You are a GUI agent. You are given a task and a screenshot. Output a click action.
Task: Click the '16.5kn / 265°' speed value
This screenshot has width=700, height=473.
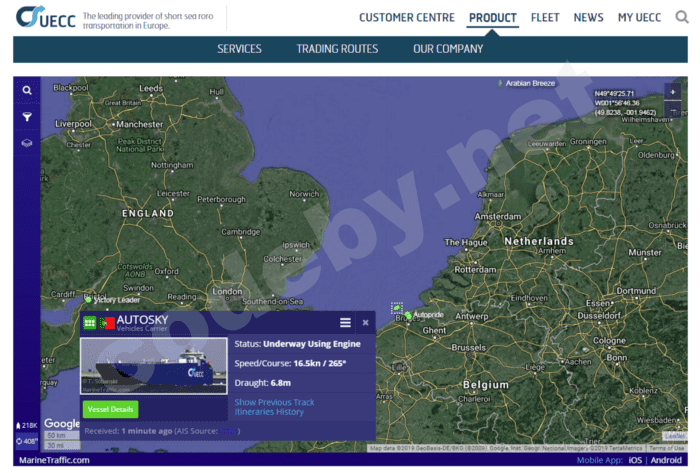320,363
